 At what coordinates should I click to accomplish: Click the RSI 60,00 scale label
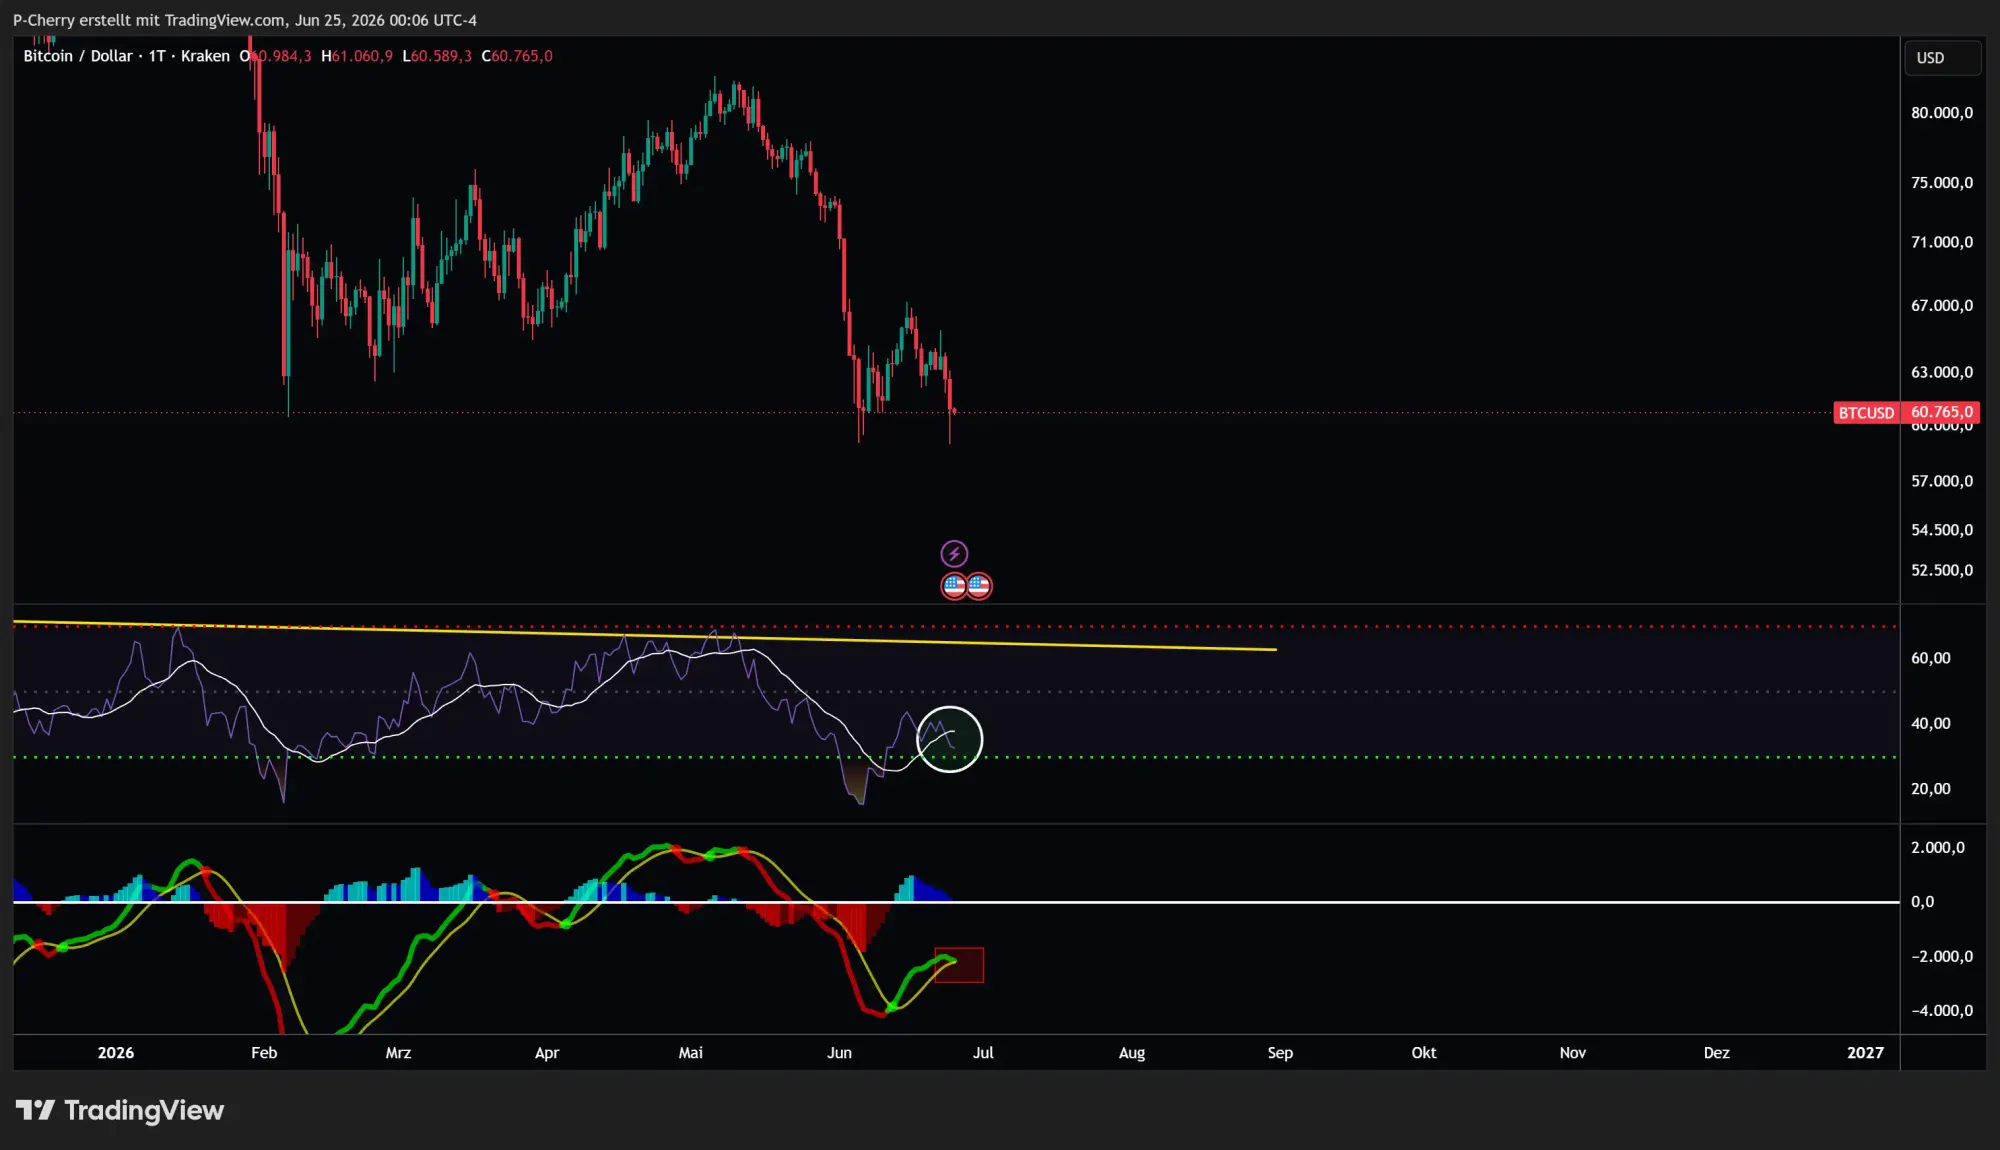click(x=1931, y=658)
